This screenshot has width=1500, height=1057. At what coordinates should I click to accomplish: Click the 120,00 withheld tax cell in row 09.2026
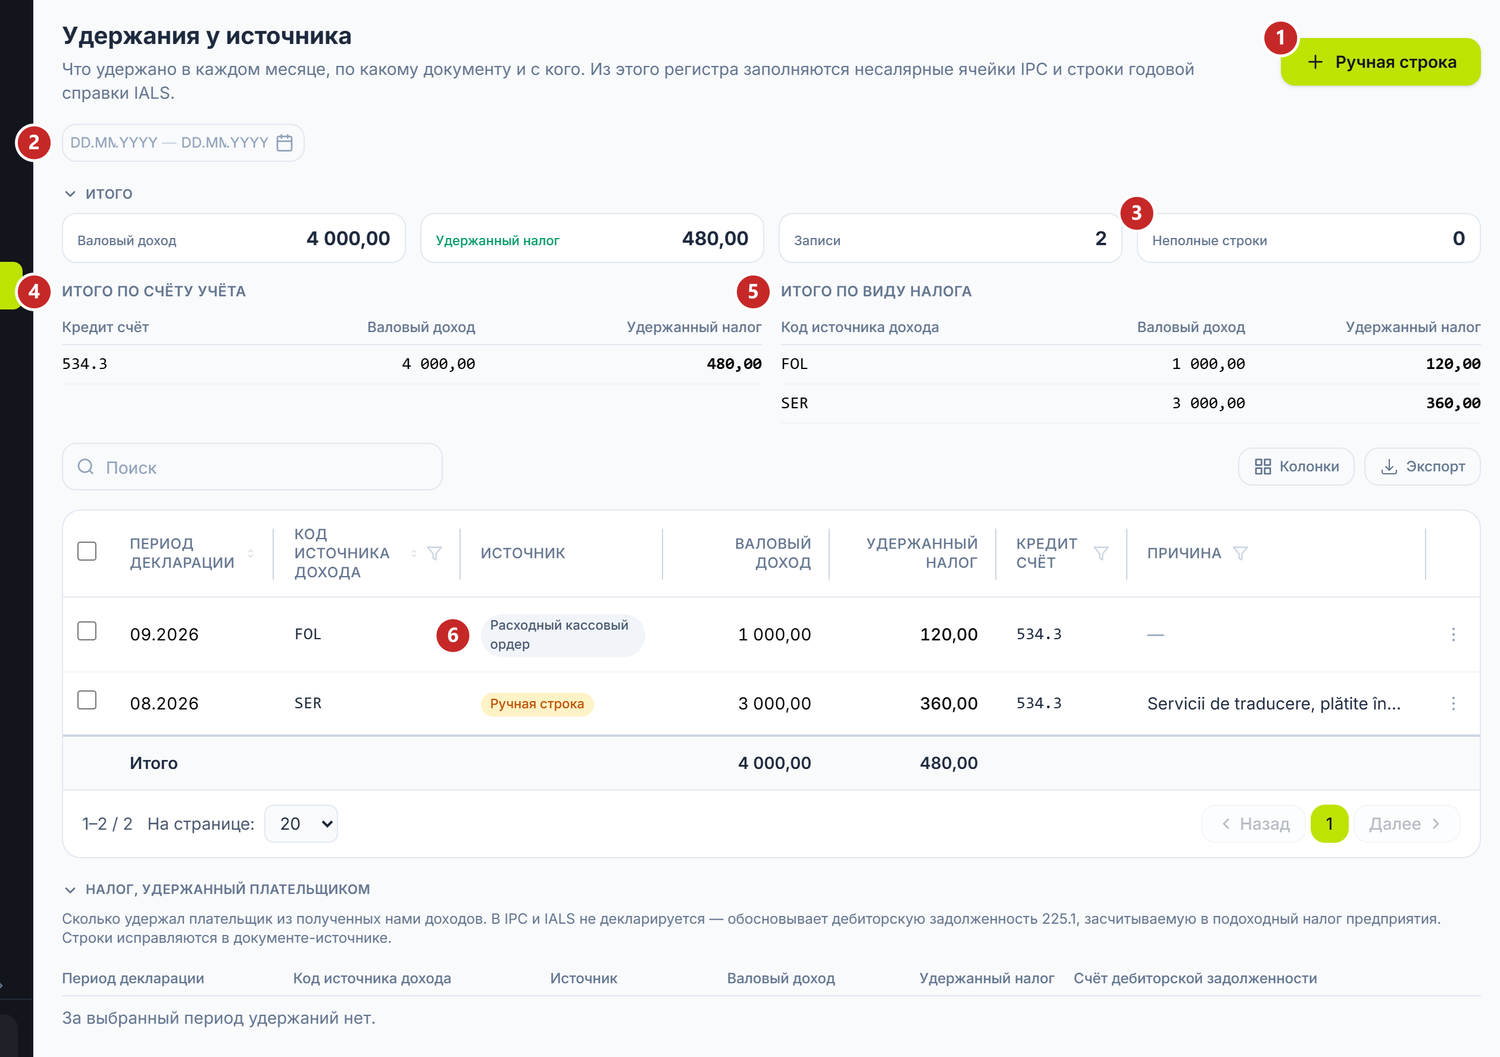(x=949, y=635)
